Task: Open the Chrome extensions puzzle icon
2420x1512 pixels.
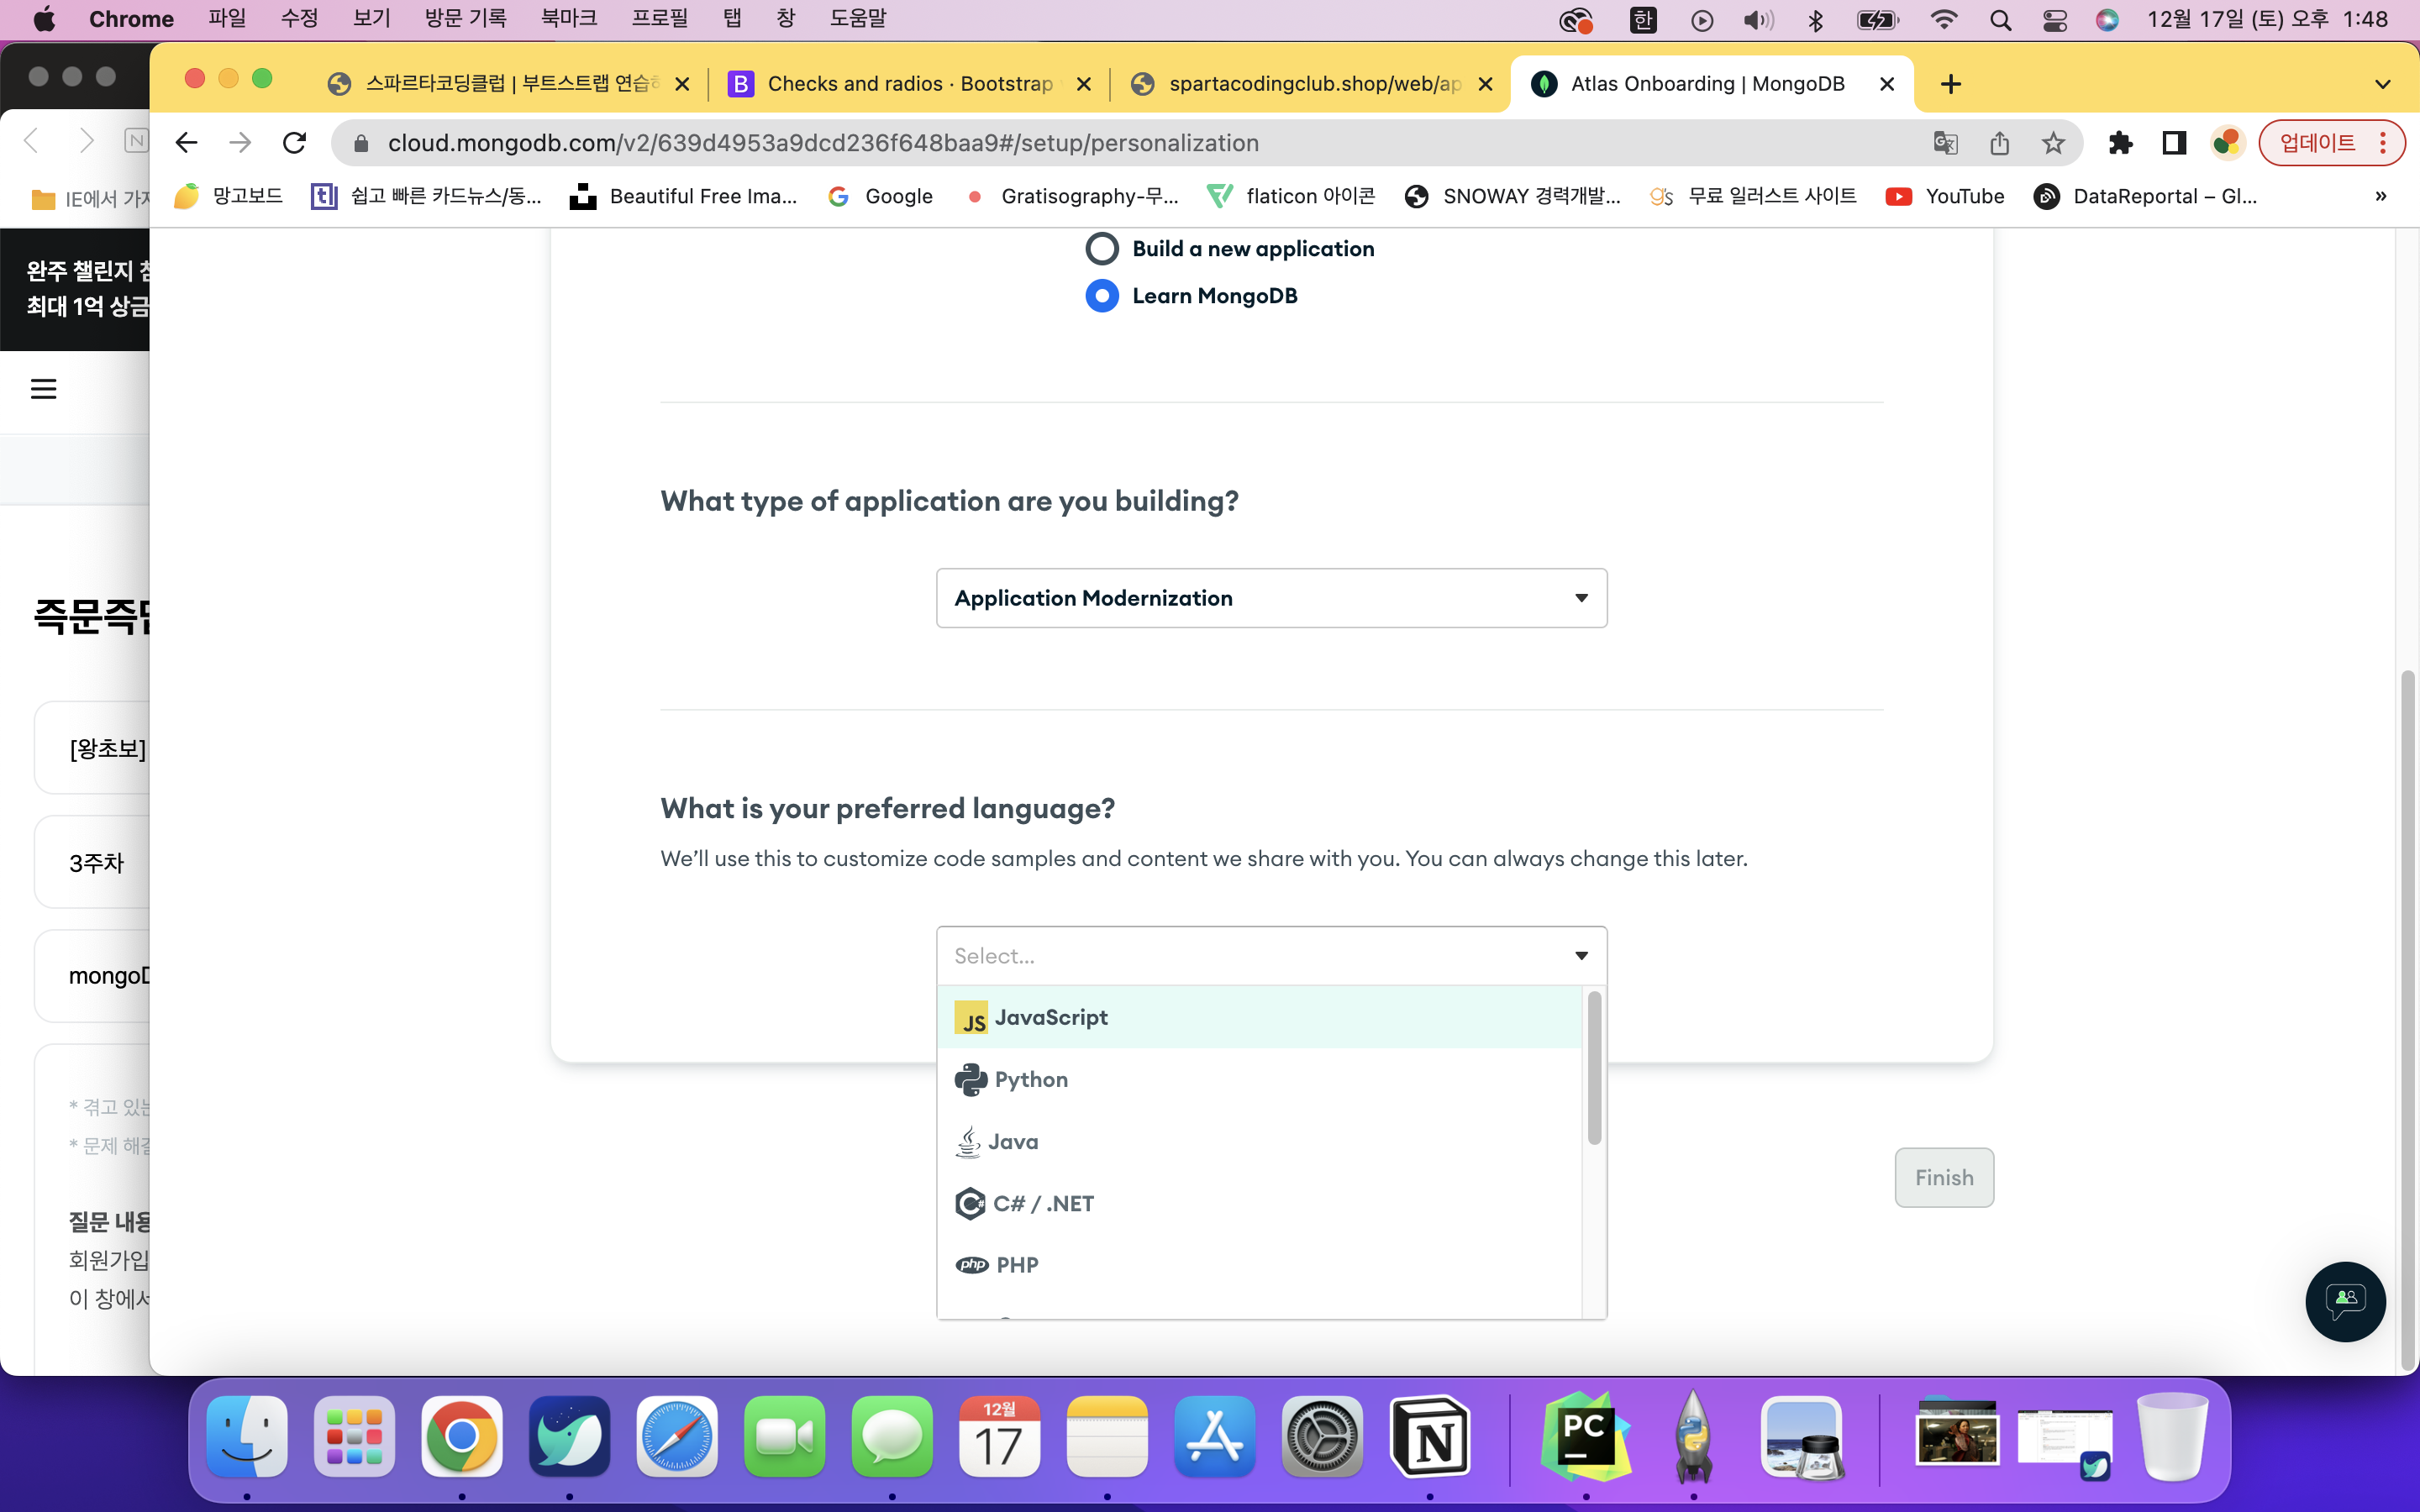Action: [2120, 143]
